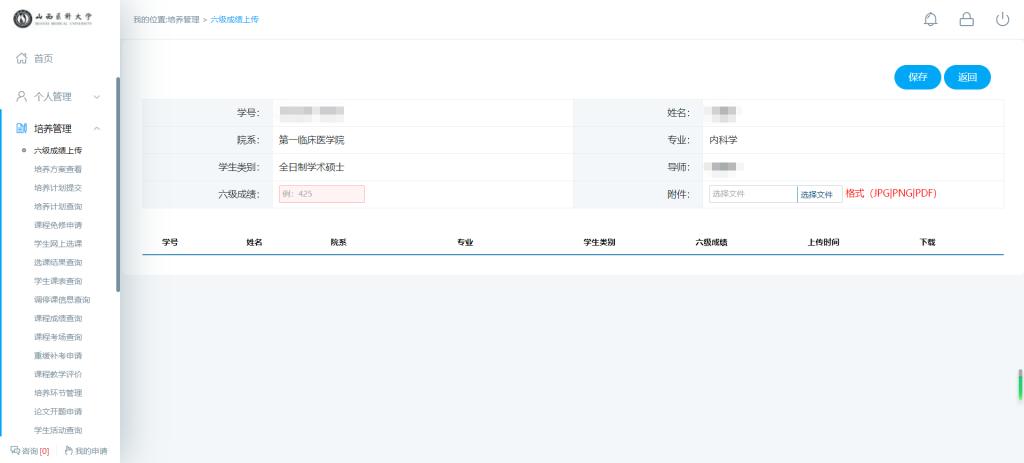The image size is (1024, 463).
Task: Open 论文开题申请 in sidebar
Action: pyautogui.click(x=58, y=411)
